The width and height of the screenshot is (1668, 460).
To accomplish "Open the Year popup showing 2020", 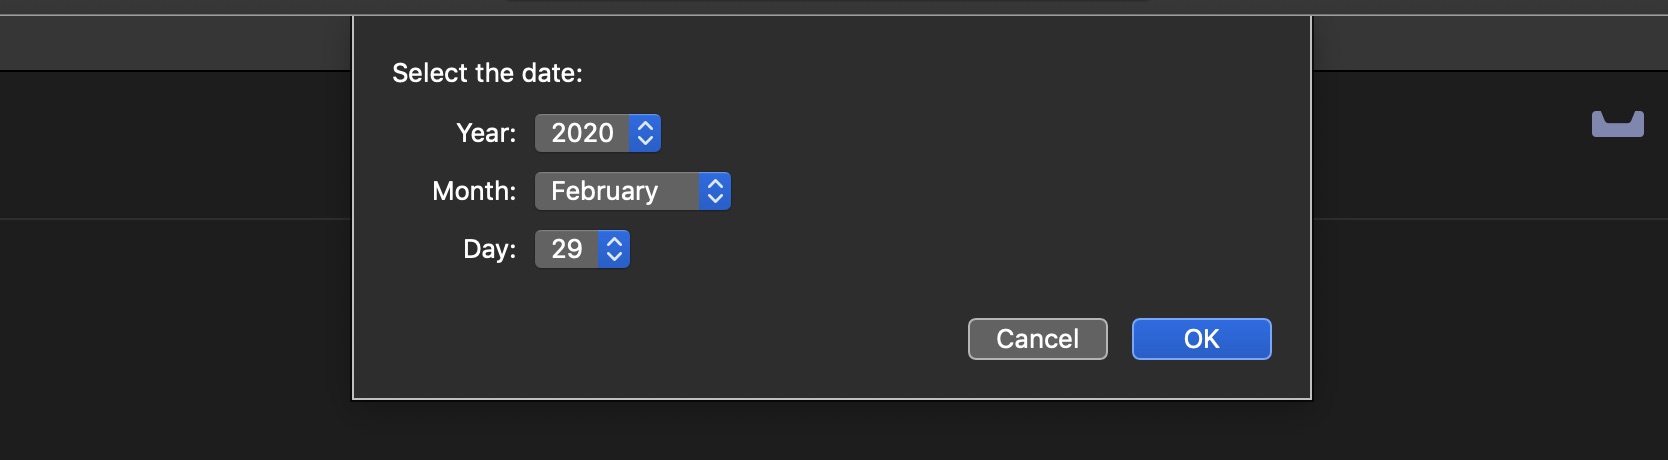I will [597, 133].
